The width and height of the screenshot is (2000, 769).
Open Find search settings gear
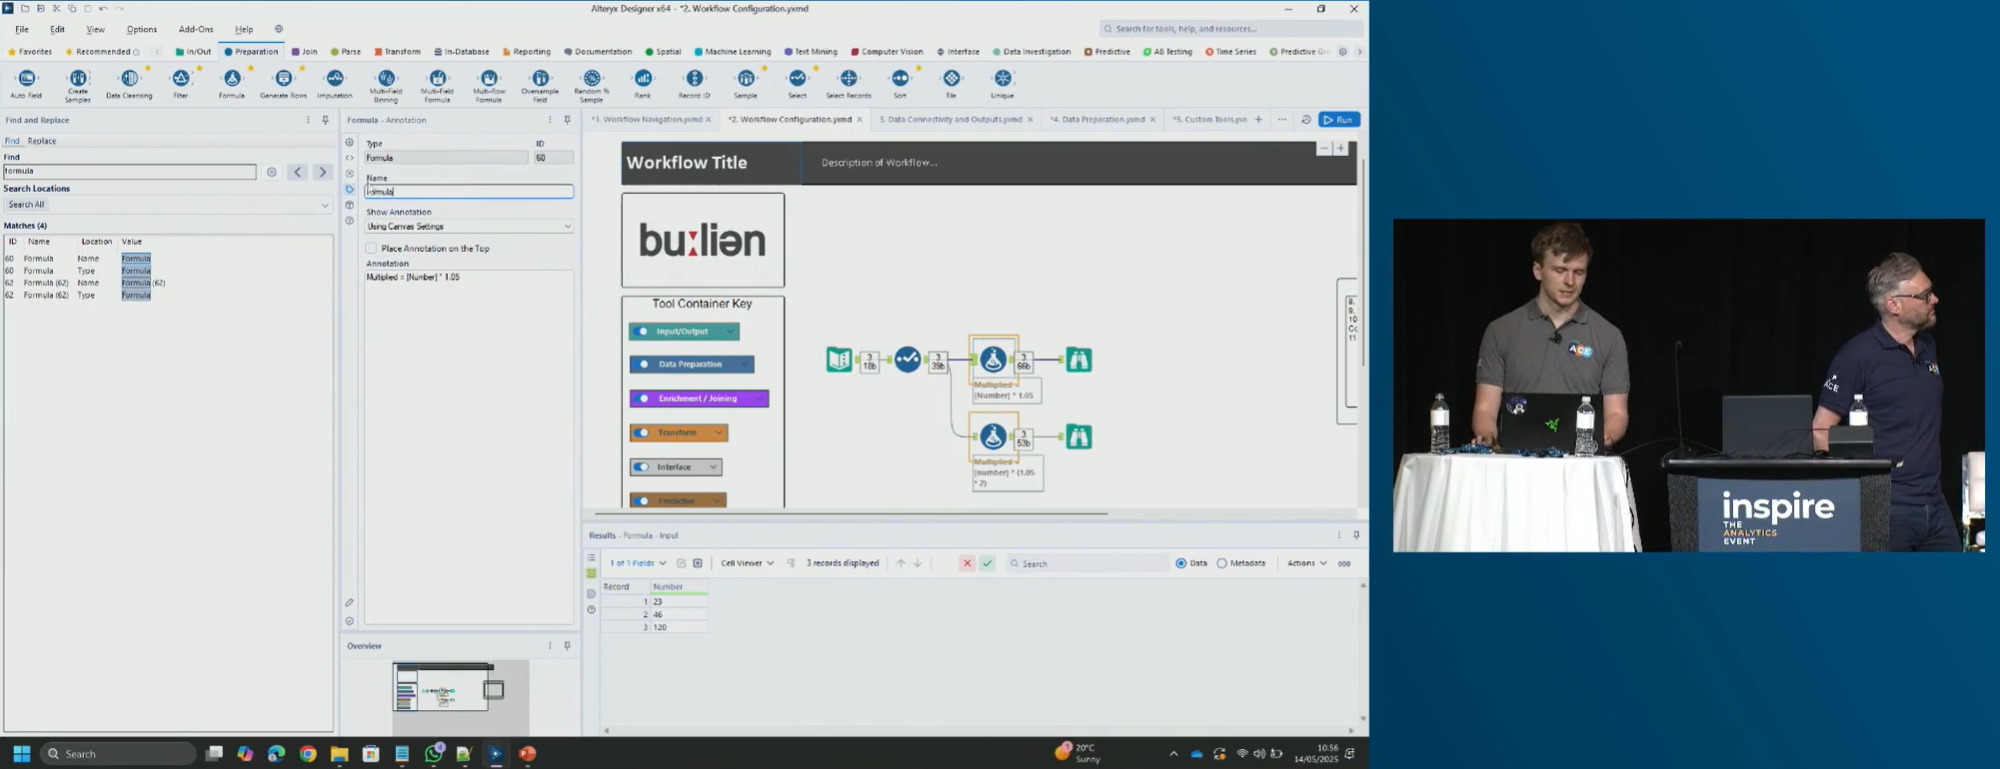(x=271, y=172)
